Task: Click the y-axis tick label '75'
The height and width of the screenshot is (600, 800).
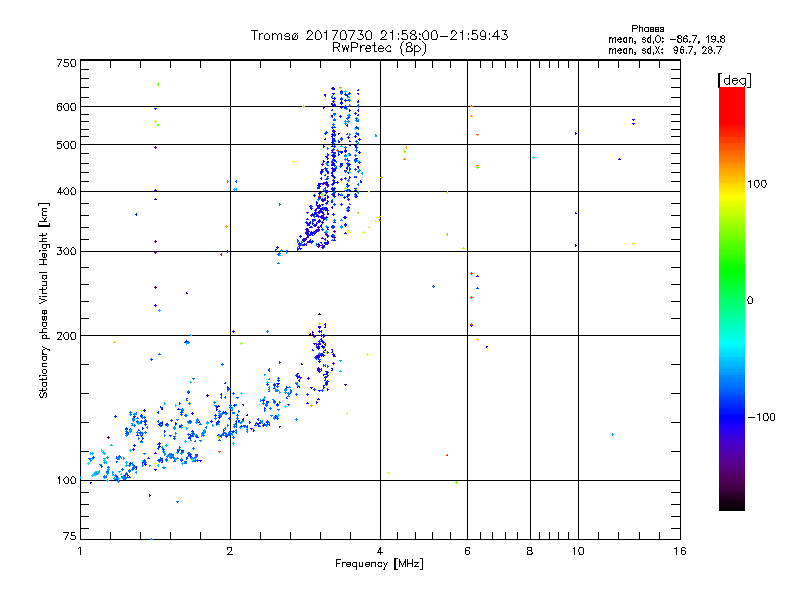Action: point(70,536)
